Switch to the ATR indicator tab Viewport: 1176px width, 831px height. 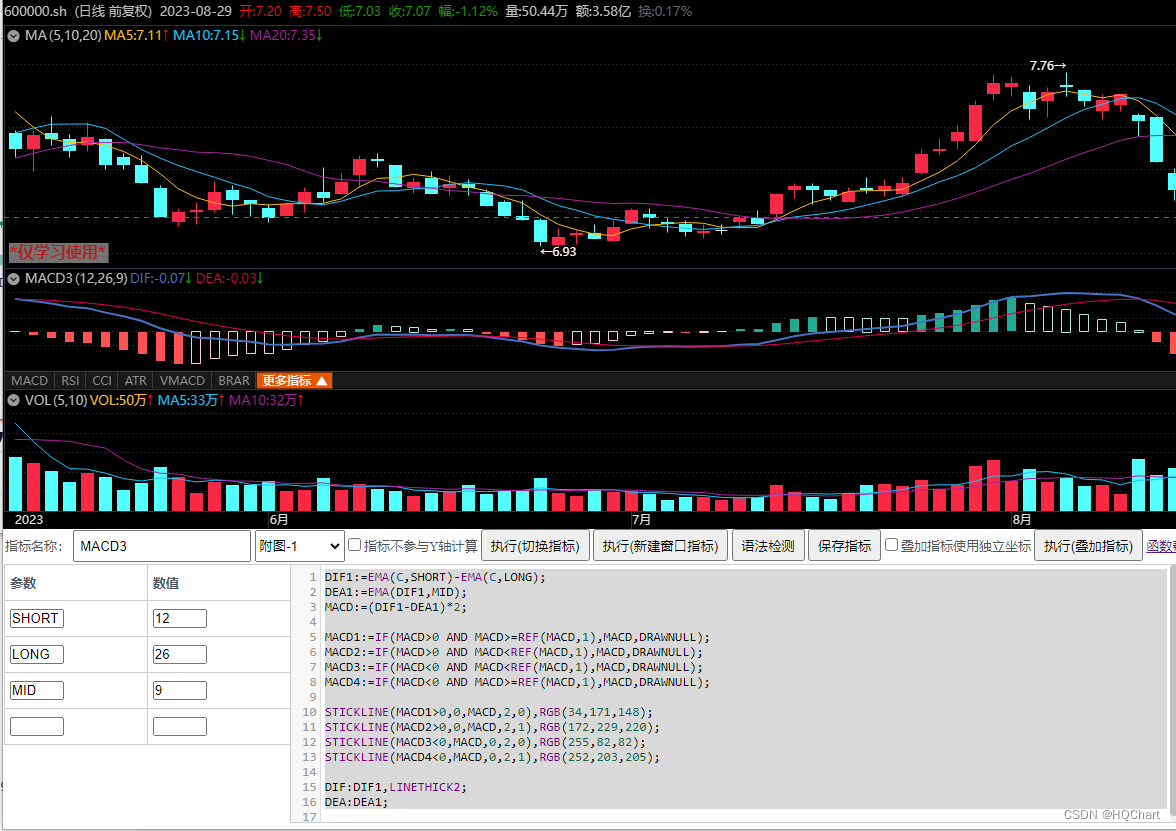coord(136,381)
